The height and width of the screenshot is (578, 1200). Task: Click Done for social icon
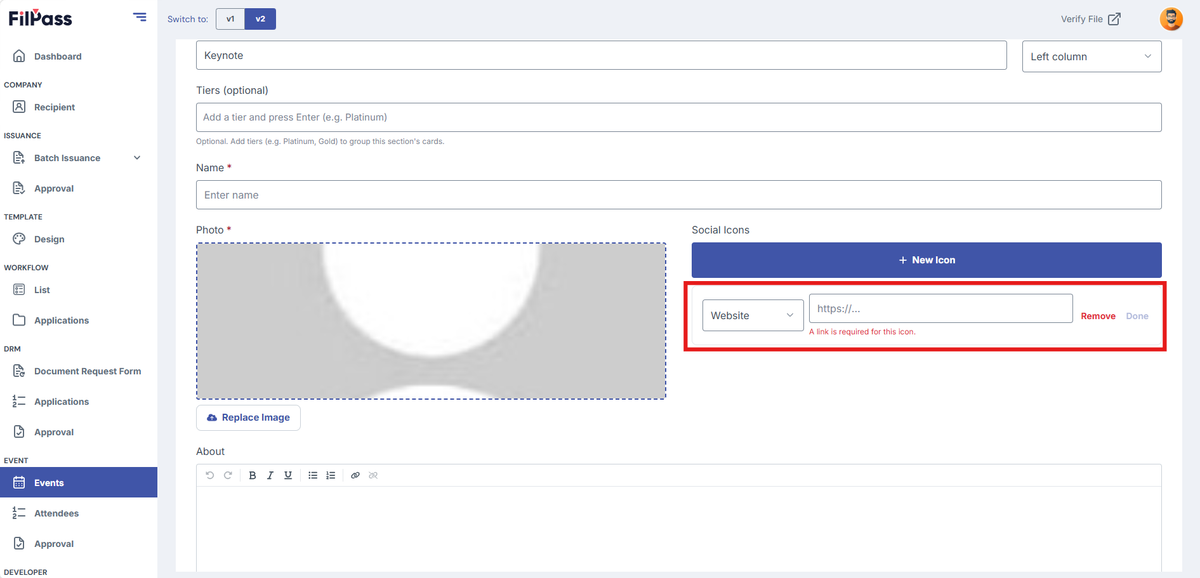[x=1137, y=316]
